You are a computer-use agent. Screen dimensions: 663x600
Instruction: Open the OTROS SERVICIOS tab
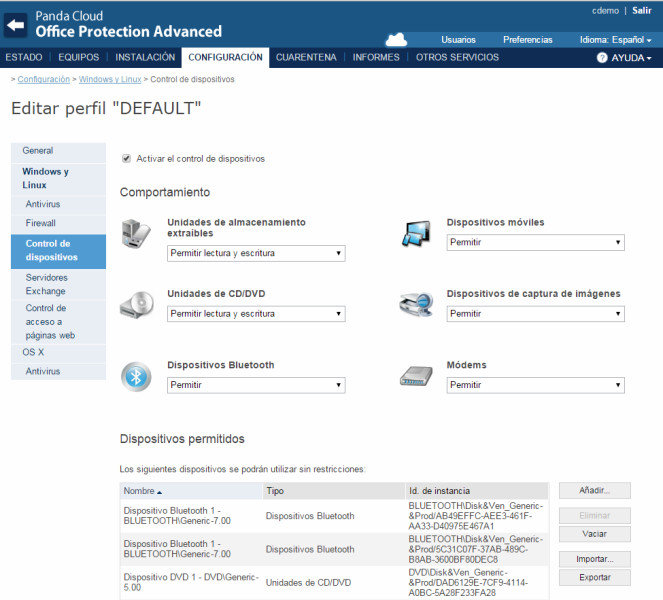coord(457,57)
